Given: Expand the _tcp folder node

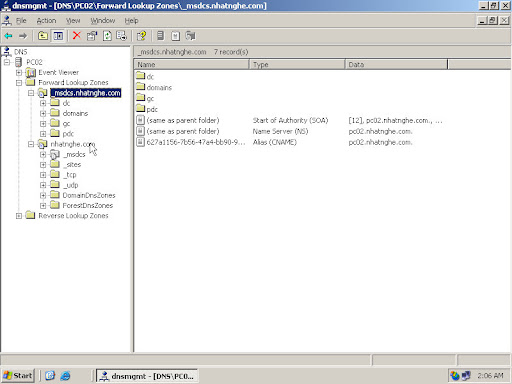Looking at the screenshot, I should click(43, 175).
